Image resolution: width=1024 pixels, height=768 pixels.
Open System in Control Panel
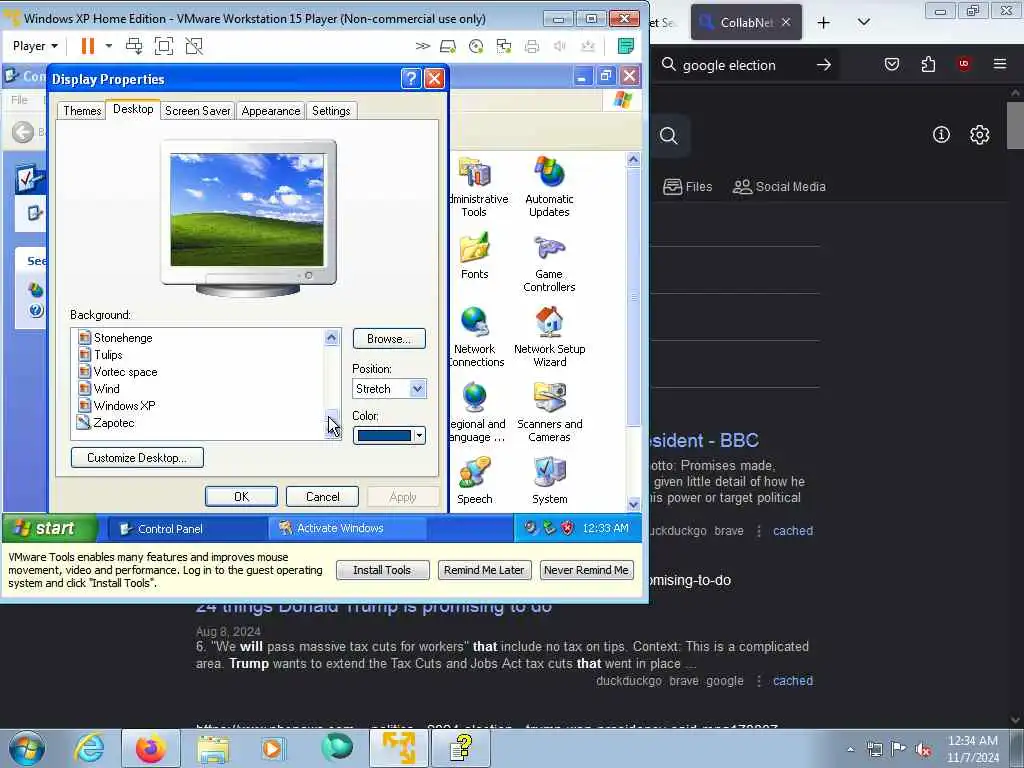(550, 482)
